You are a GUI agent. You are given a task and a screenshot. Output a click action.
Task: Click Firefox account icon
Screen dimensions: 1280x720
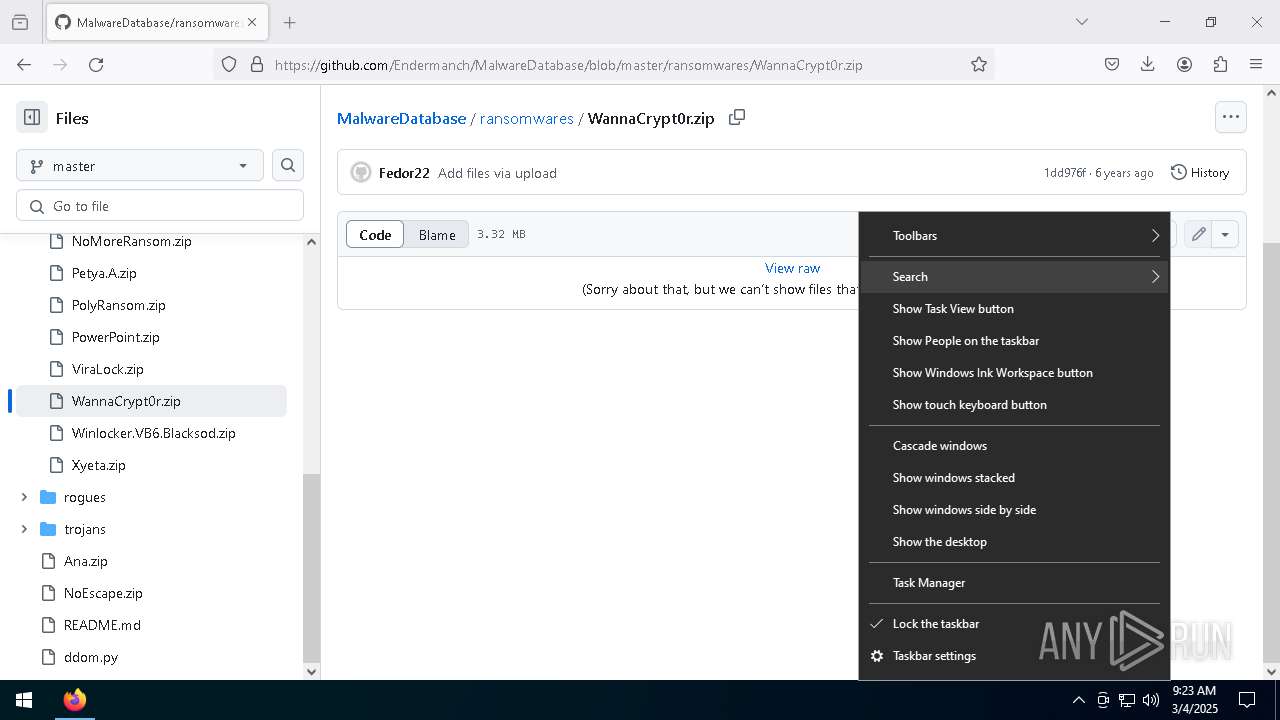[x=1184, y=64]
